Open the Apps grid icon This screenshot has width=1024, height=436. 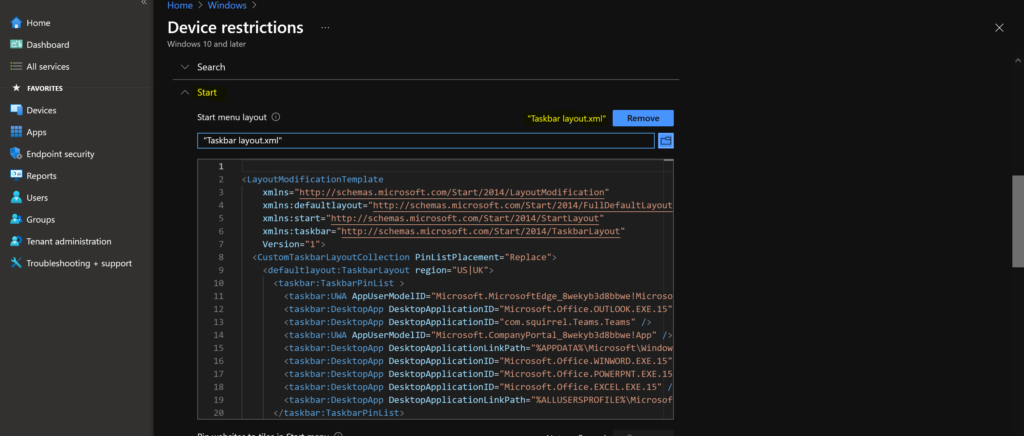(16, 132)
